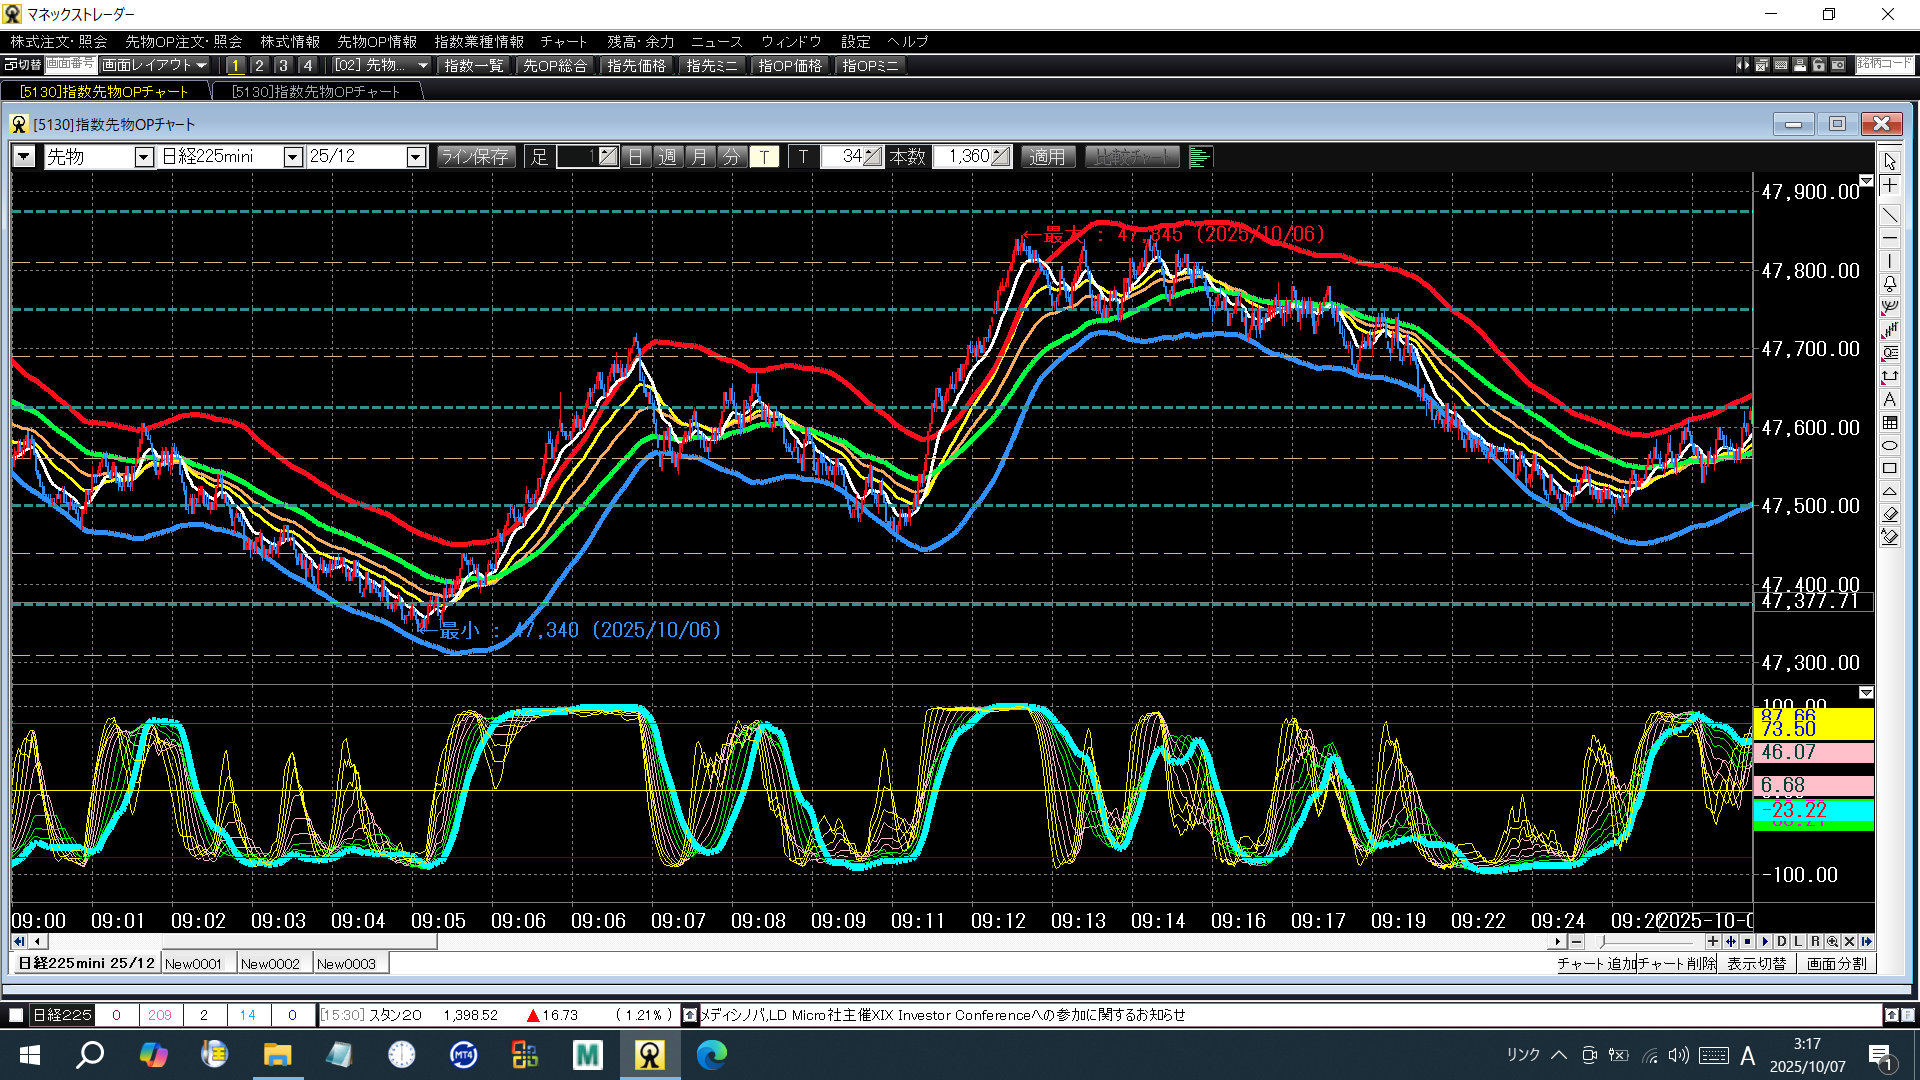Open the チャート menu
Screen dimensions: 1920x1080
(563, 41)
